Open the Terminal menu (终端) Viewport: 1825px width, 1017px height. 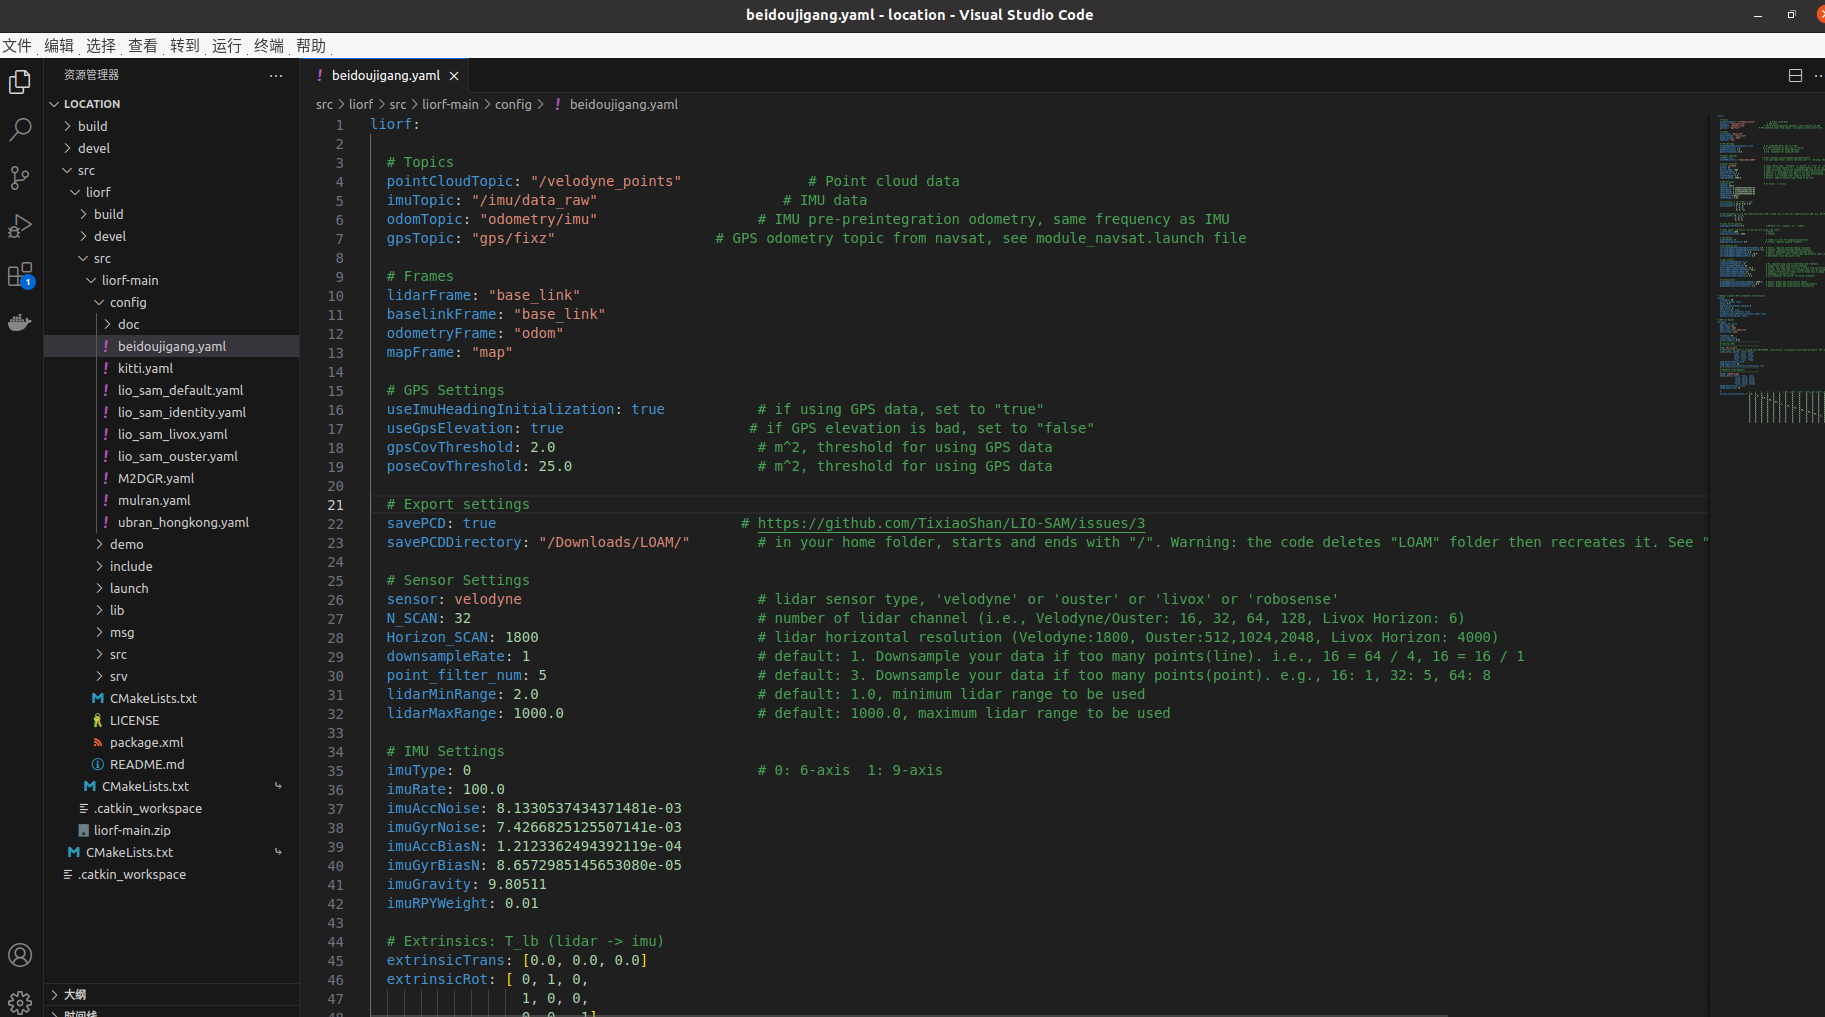268,46
